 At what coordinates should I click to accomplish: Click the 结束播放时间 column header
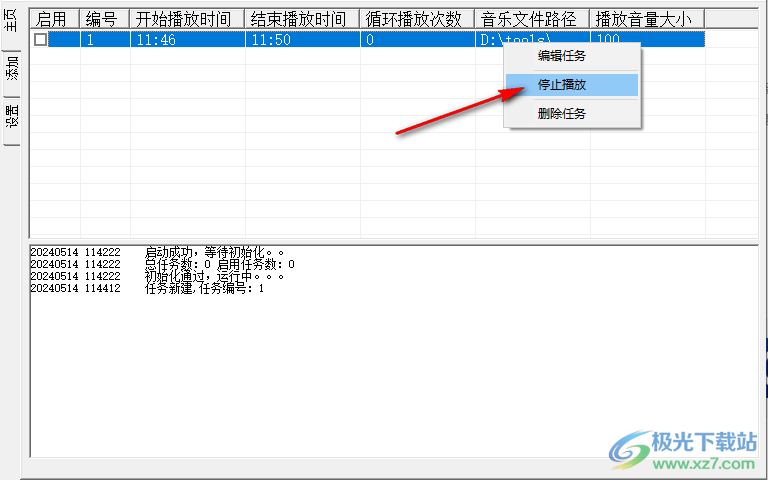[x=302, y=18]
